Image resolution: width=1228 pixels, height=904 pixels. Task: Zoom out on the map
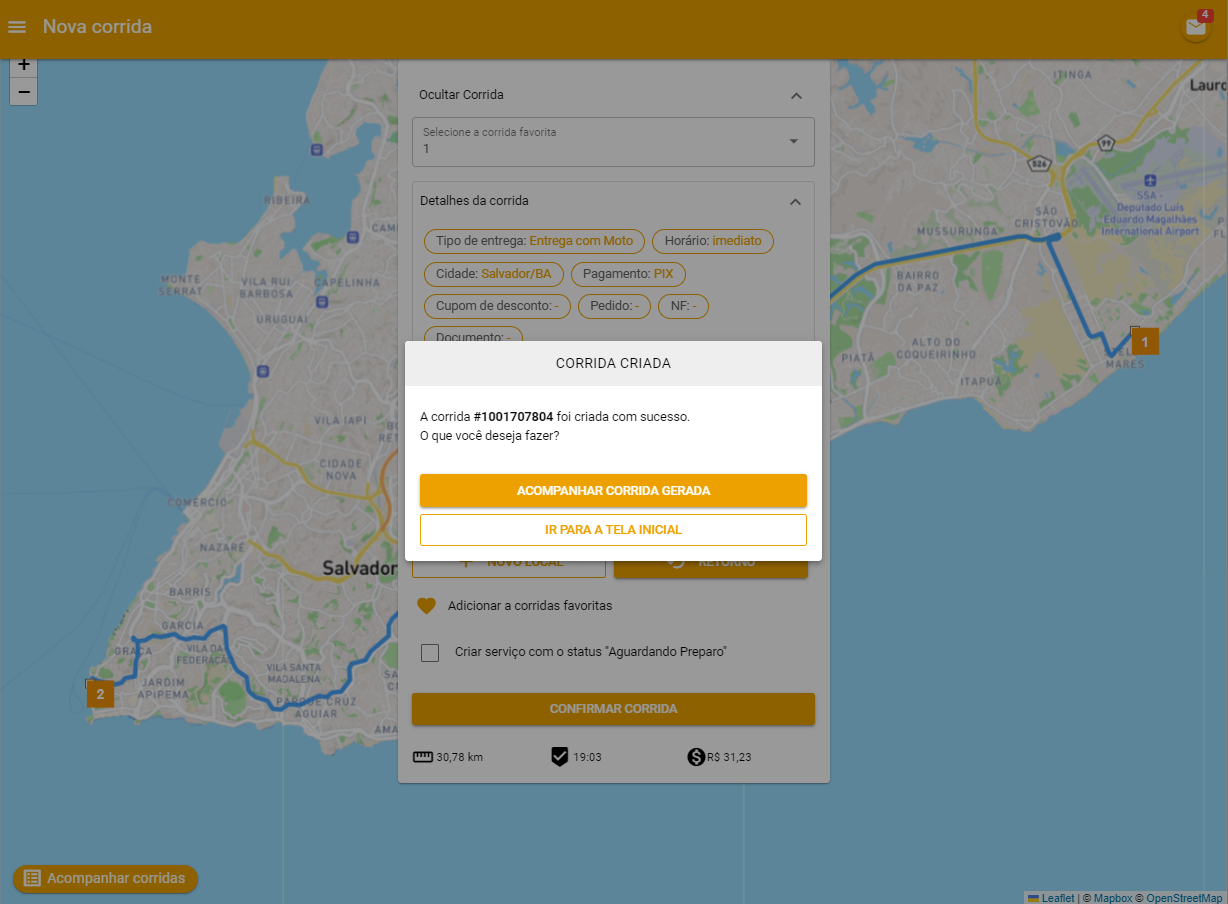pyautogui.click(x=24, y=92)
